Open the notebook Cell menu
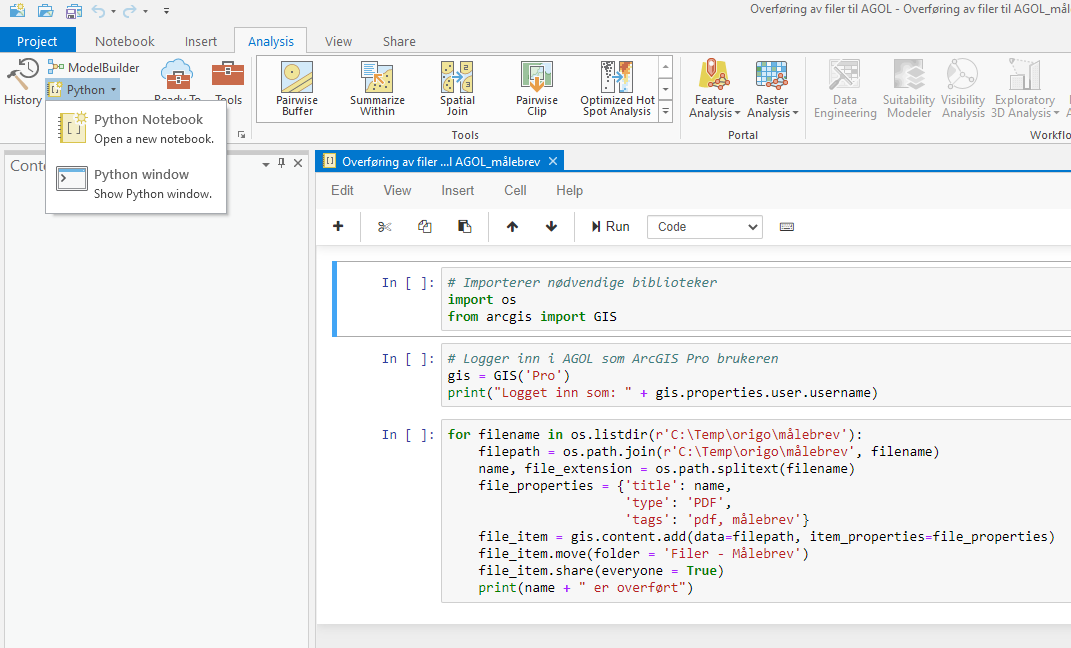Viewport: 1071px width, 648px height. (x=515, y=191)
